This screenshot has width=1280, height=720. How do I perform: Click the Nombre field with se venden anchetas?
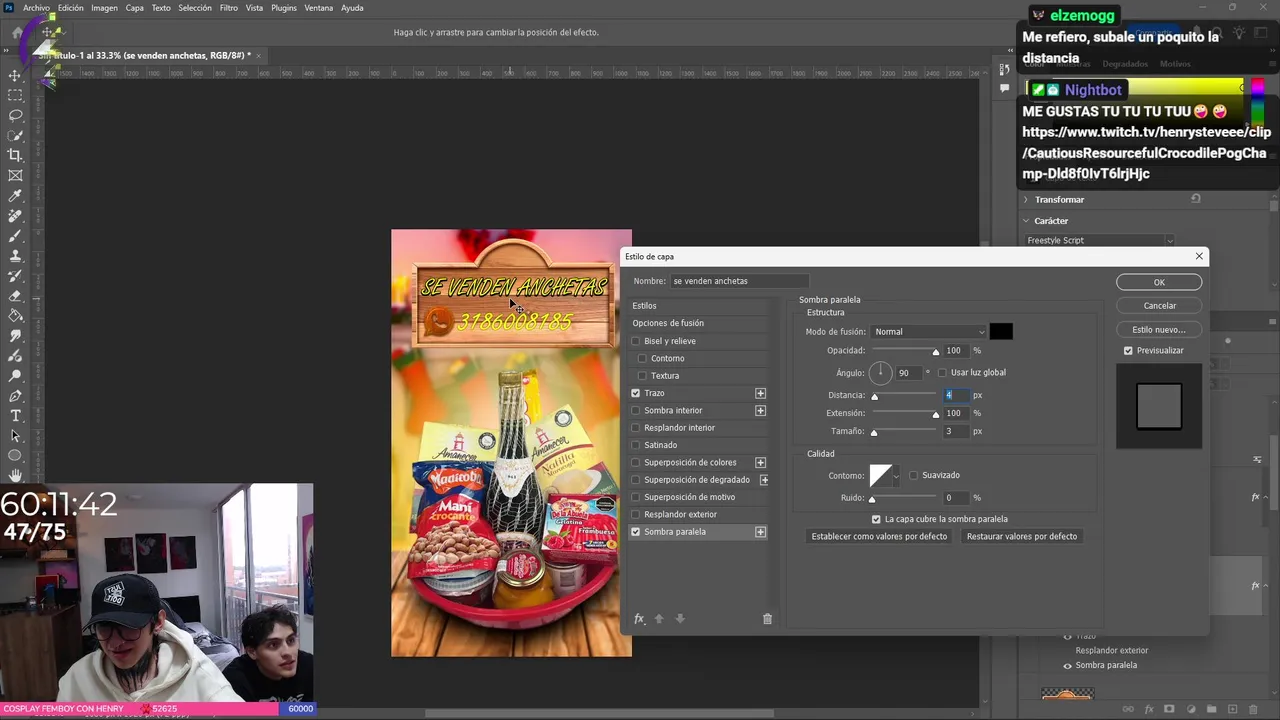click(739, 281)
